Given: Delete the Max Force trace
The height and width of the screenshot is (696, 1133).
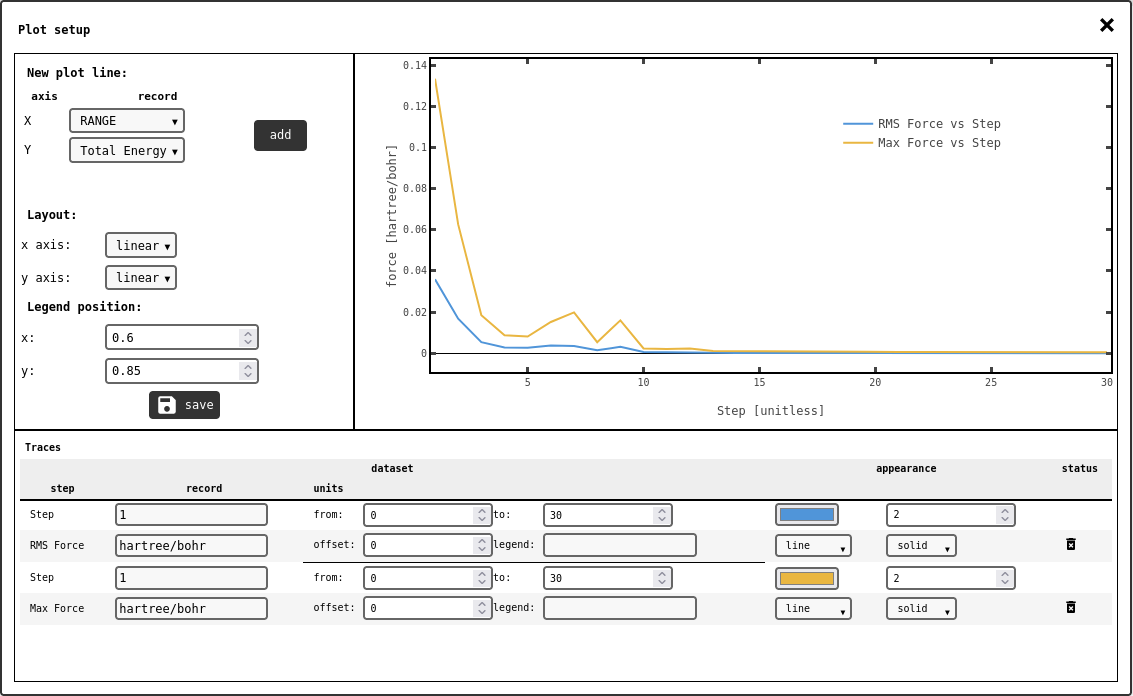Looking at the screenshot, I should (1070, 607).
